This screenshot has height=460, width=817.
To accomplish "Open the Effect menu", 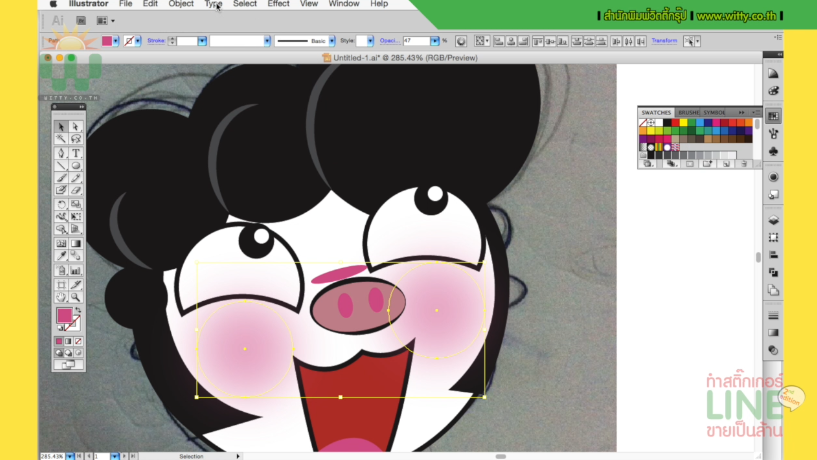I will 278,4.
